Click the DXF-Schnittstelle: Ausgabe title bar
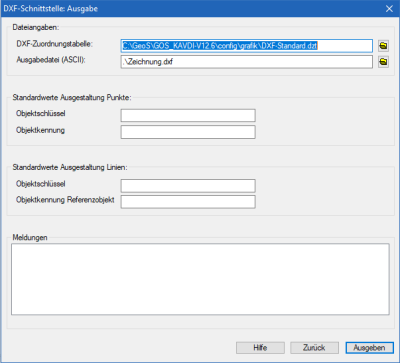The width and height of the screenshot is (400, 363). pyautogui.click(x=200, y=9)
